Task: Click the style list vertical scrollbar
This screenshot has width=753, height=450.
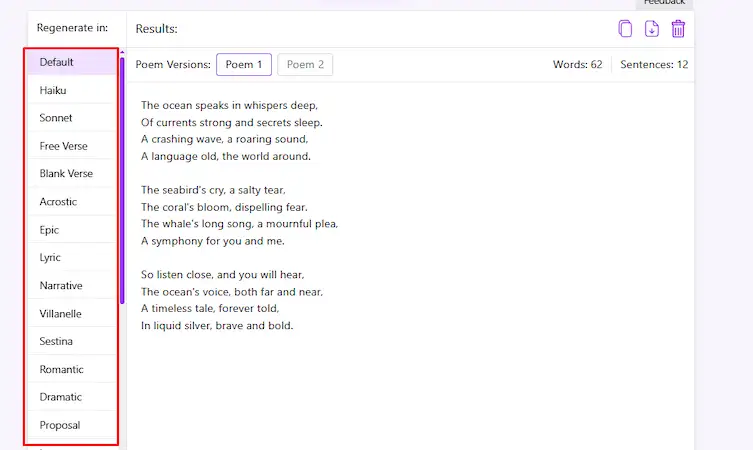Action: 122,180
